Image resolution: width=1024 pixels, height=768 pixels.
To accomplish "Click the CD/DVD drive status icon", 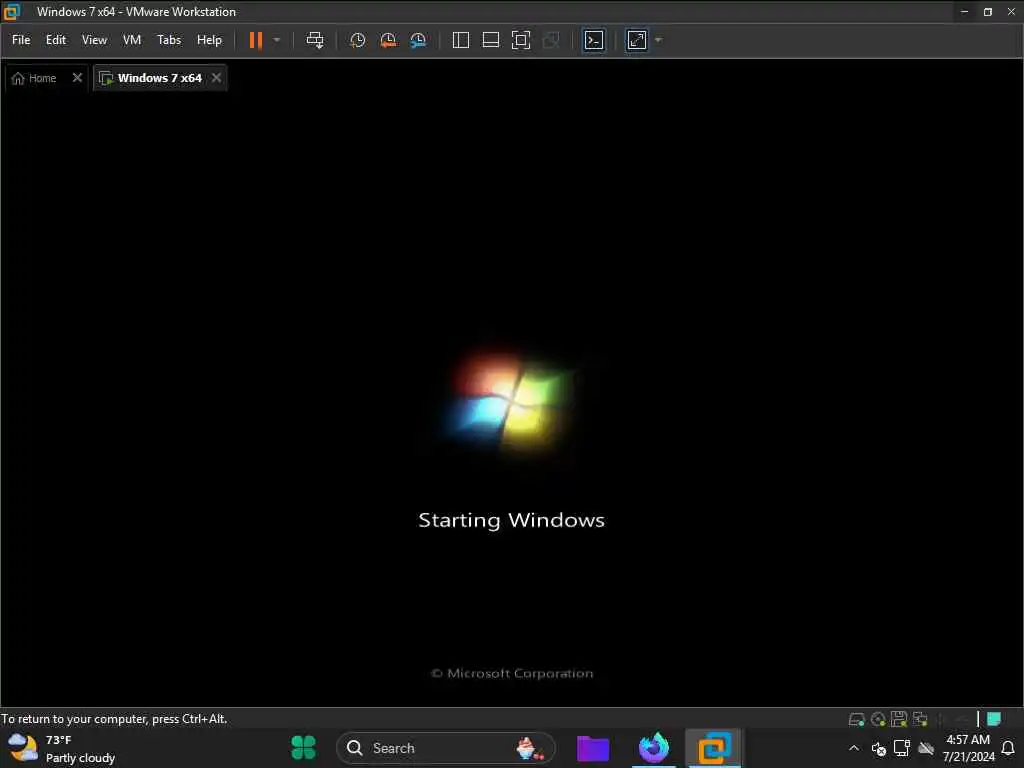I will pyautogui.click(x=878, y=720).
